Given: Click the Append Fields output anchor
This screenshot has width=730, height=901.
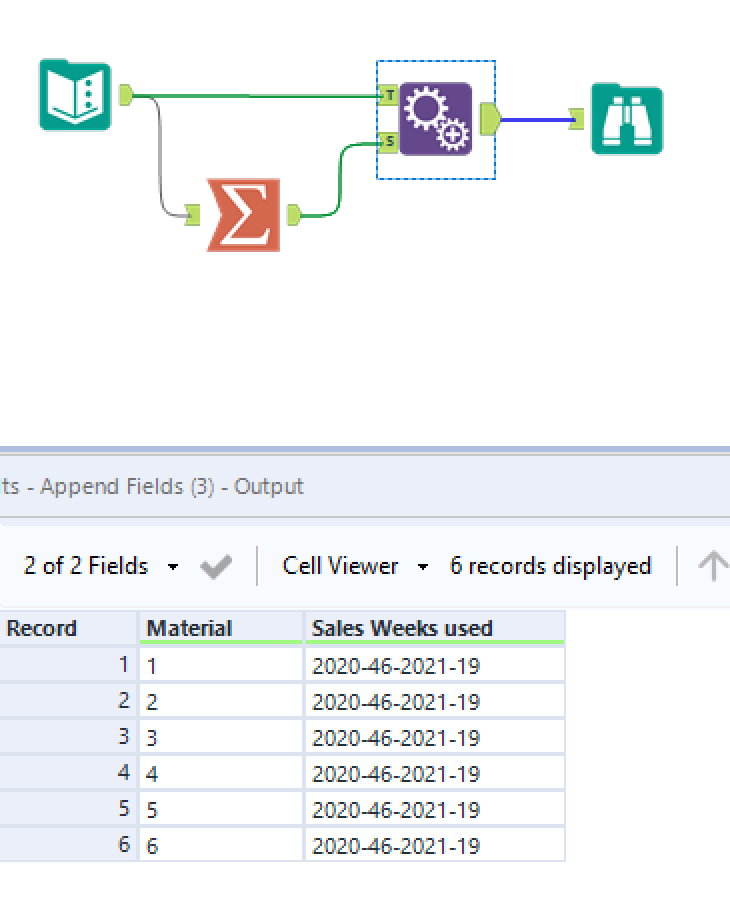Looking at the screenshot, I should click(x=490, y=119).
